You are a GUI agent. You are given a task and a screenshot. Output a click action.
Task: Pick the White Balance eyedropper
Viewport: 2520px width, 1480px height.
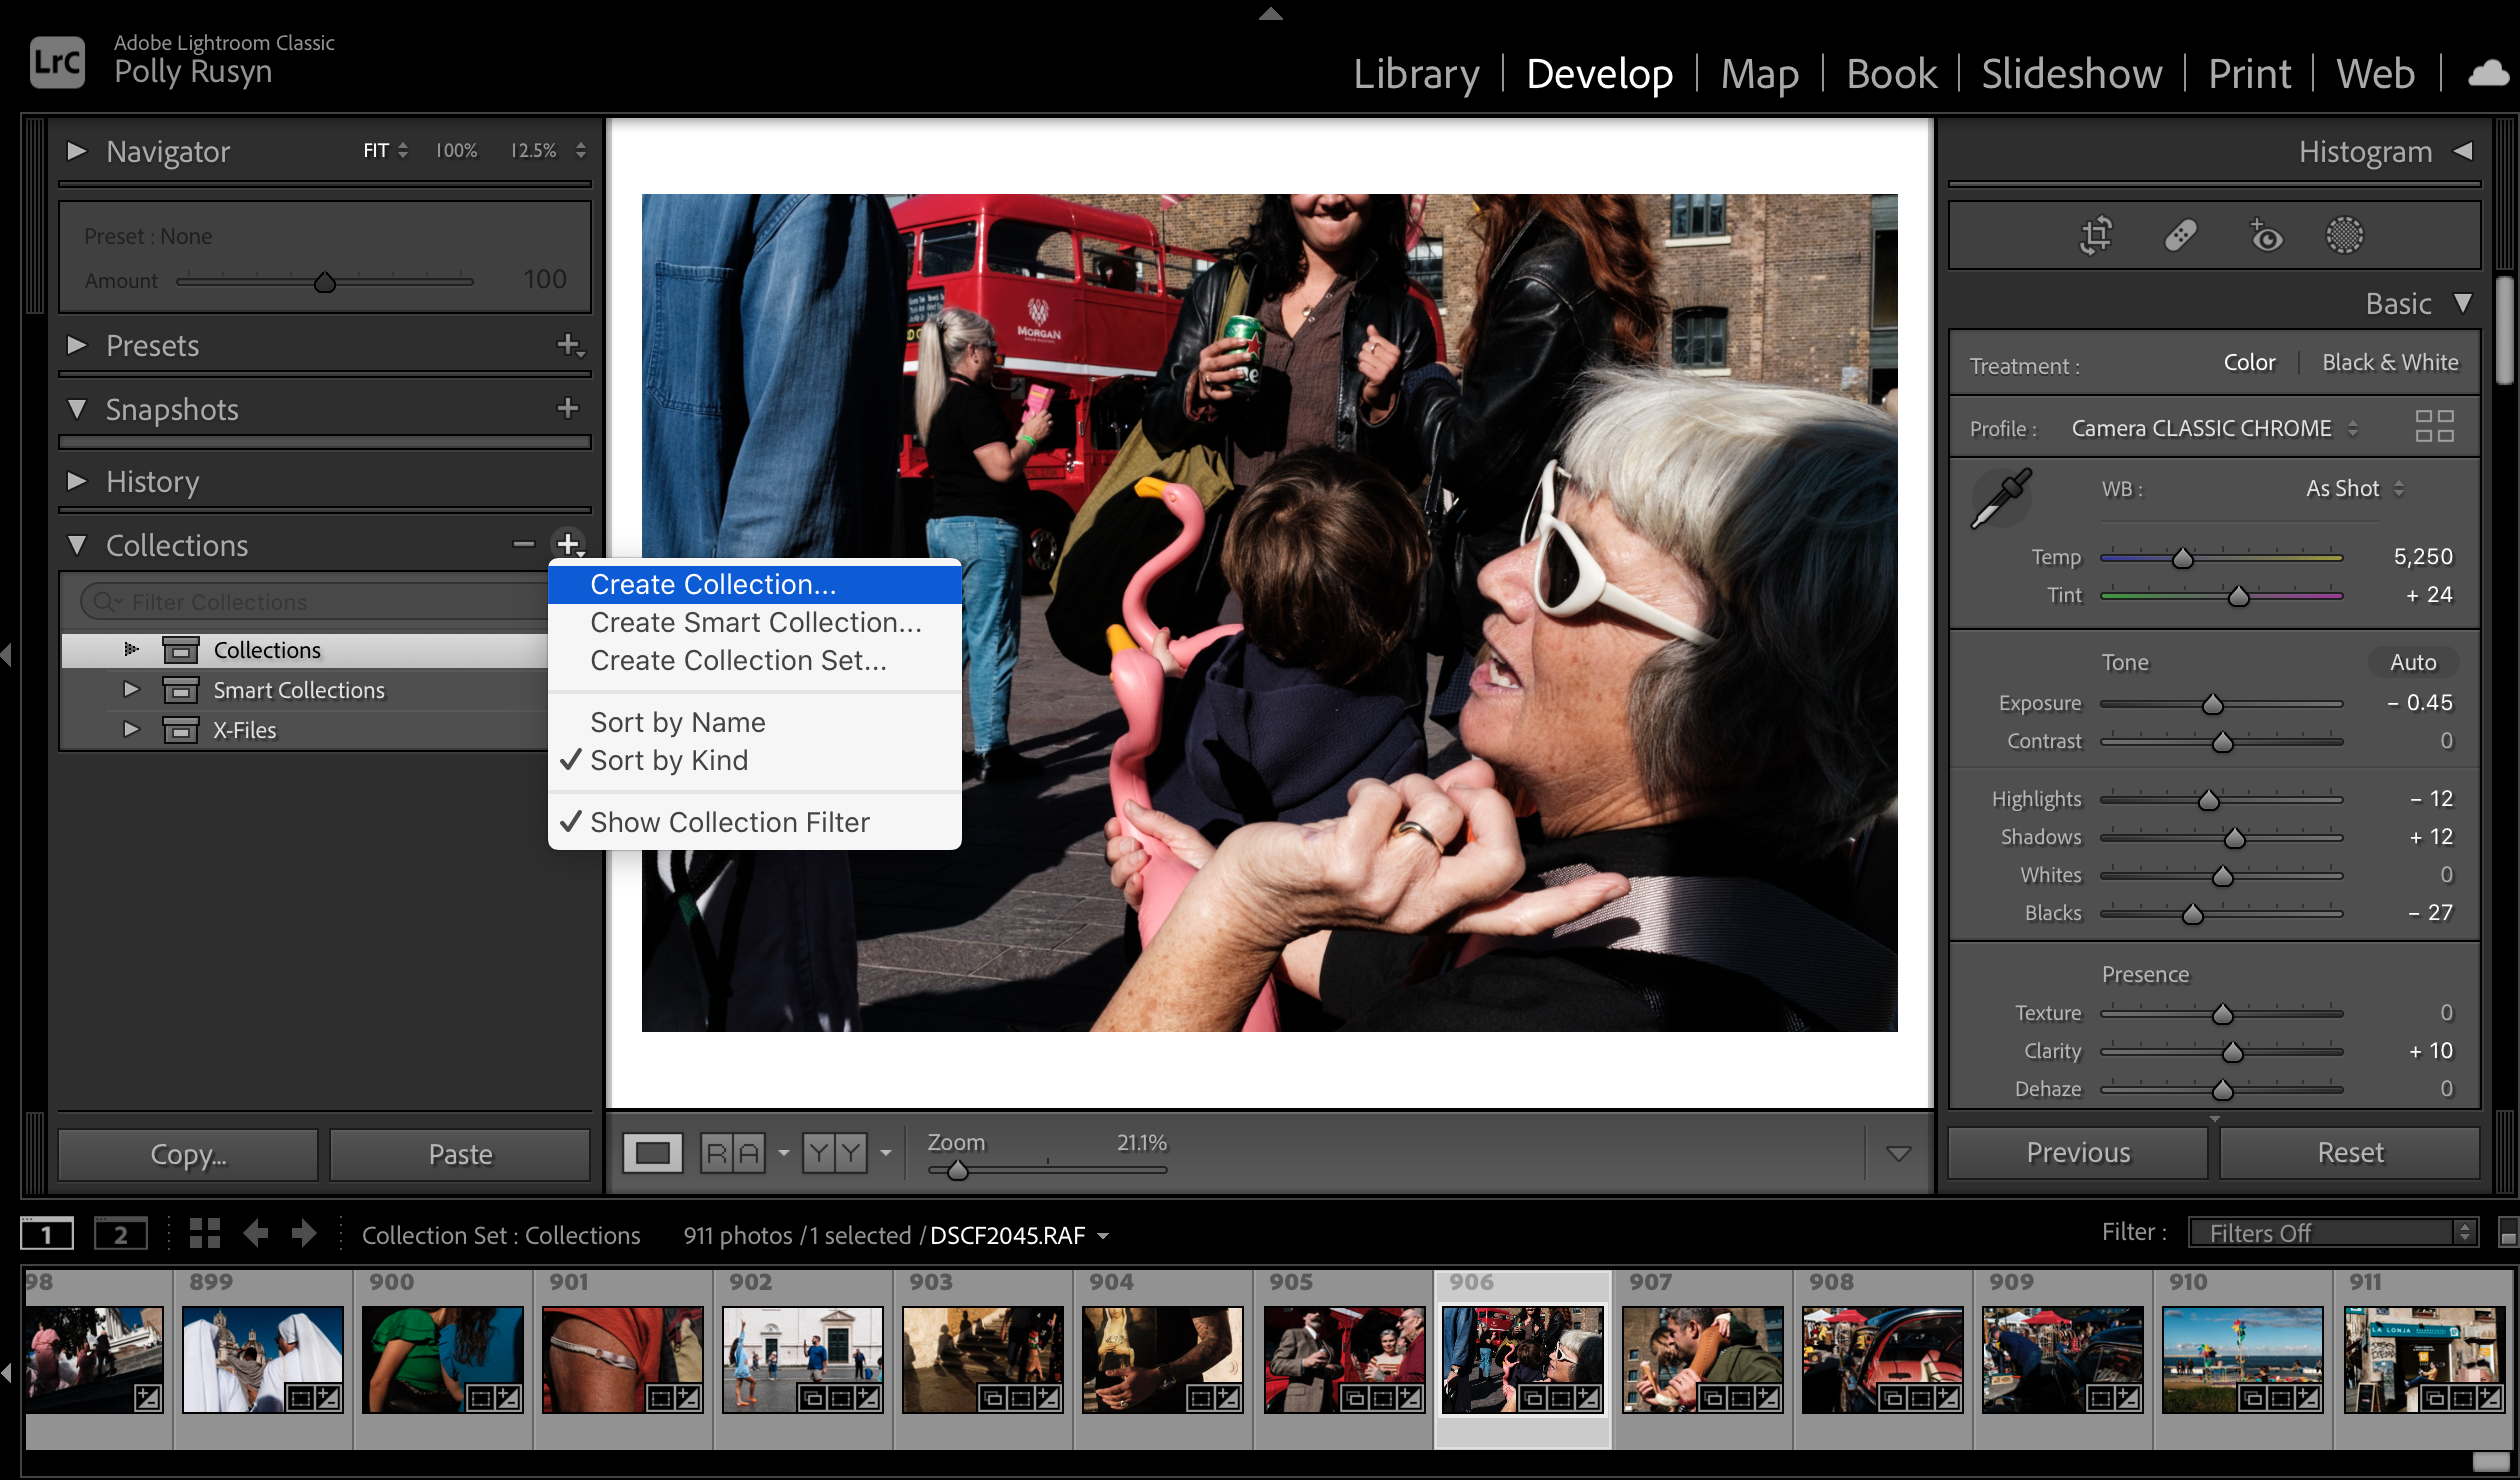pyautogui.click(x=2000, y=497)
